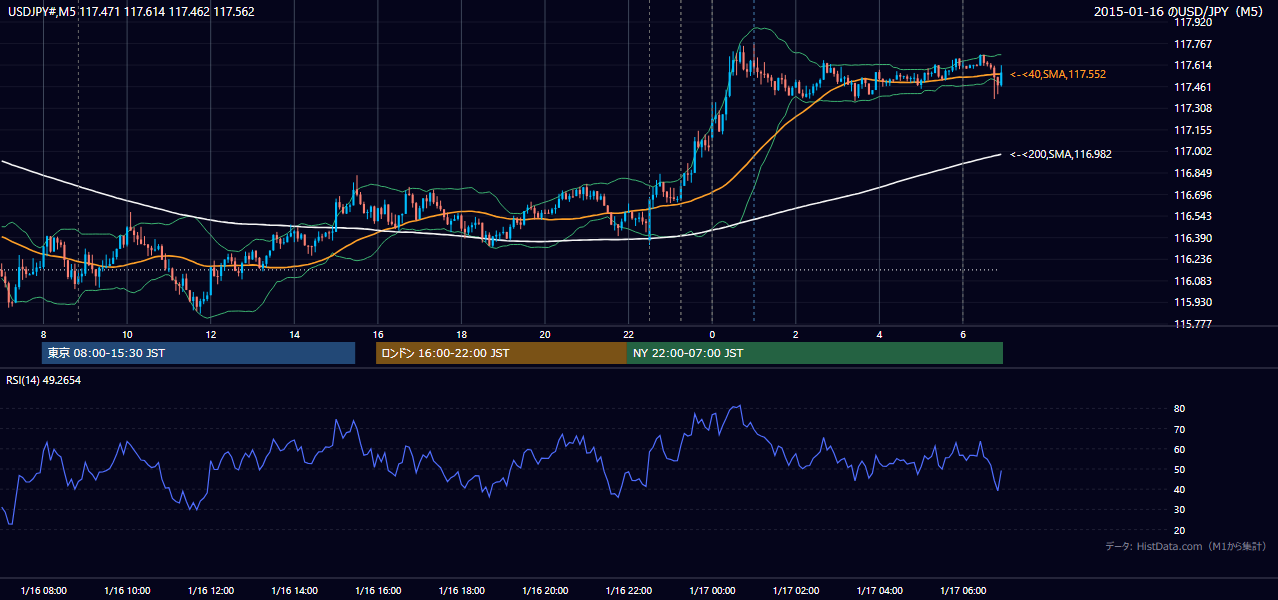Click the 40 SMA label reading 117.552
1278x600 pixels.
[1058, 74]
